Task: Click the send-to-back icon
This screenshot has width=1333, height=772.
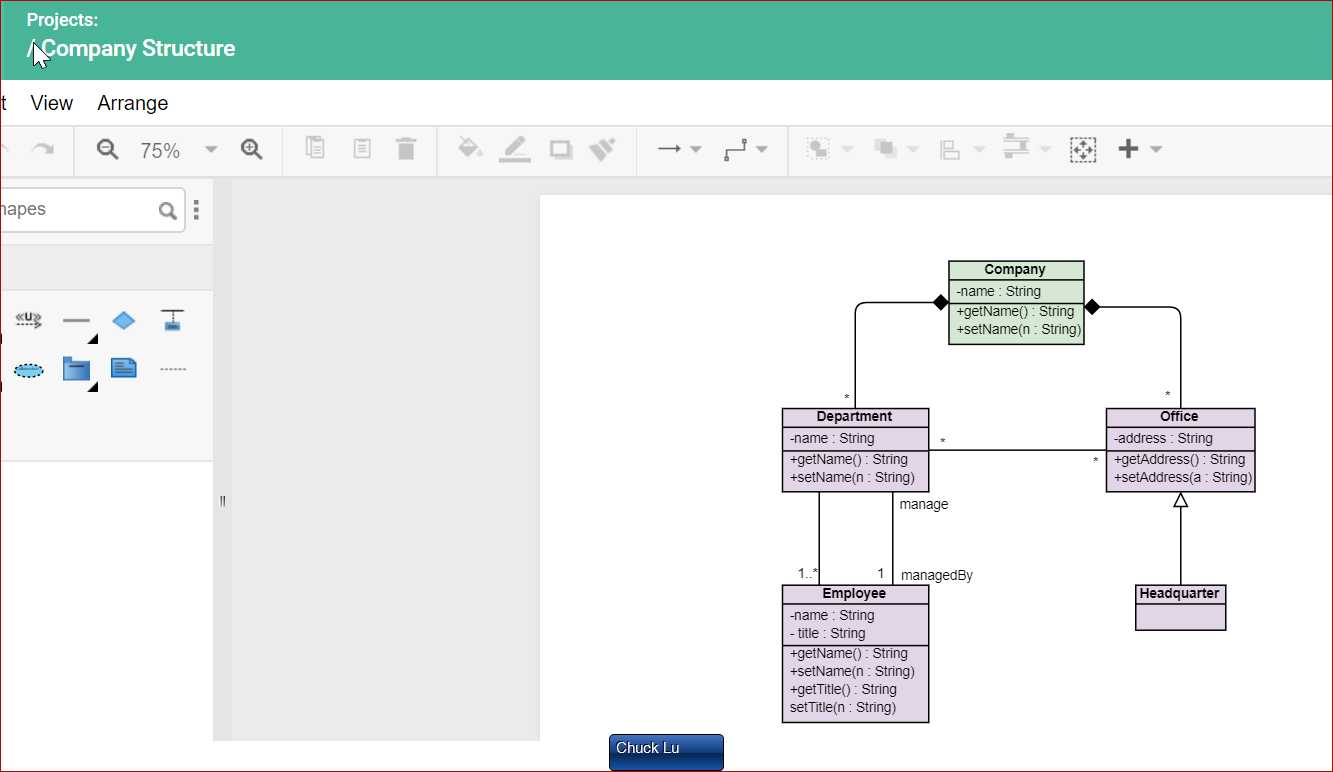Action: (x=885, y=149)
